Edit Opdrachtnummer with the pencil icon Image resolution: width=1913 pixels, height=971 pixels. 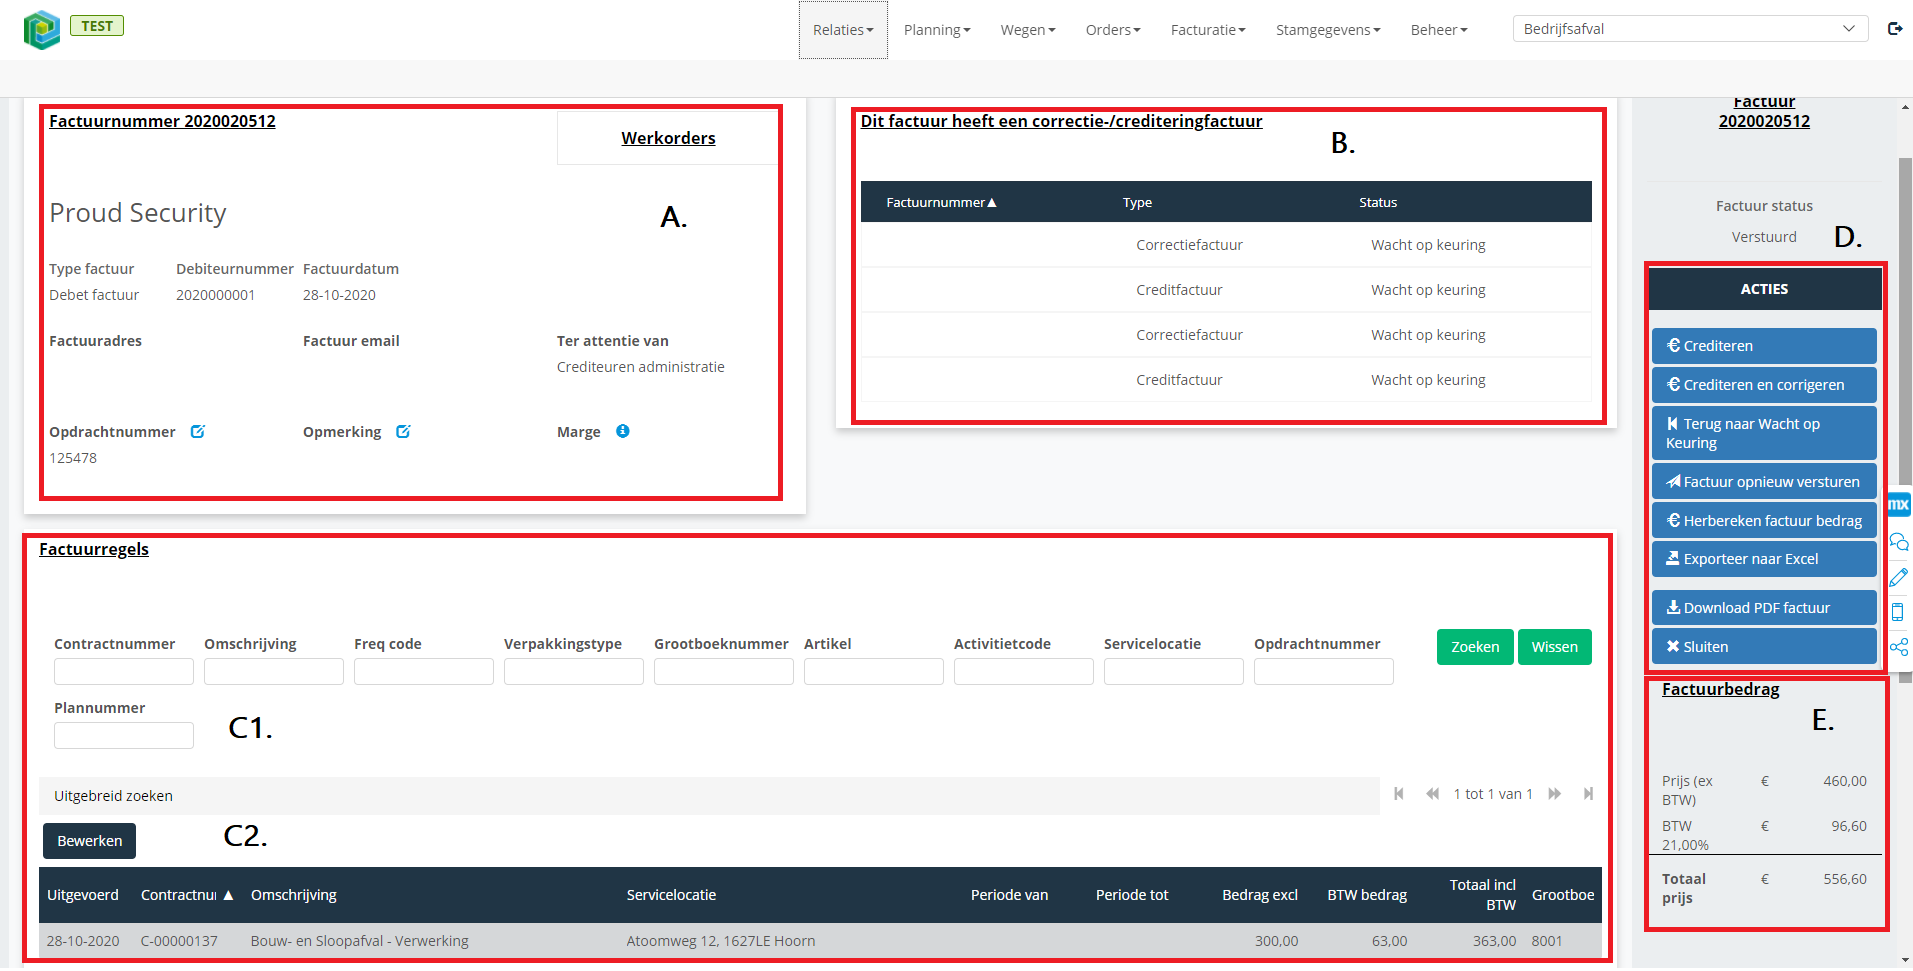(x=198, y=431)
